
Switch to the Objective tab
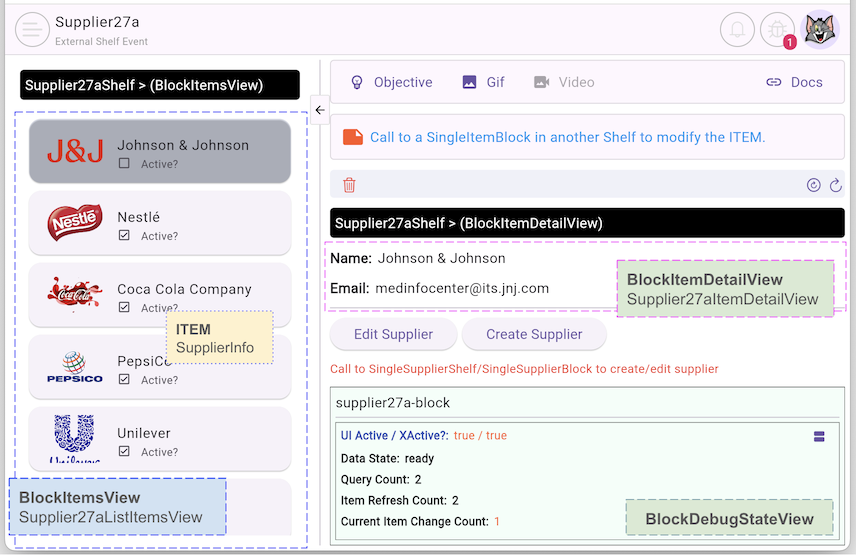pyautogui.click(x=391, y=82)
